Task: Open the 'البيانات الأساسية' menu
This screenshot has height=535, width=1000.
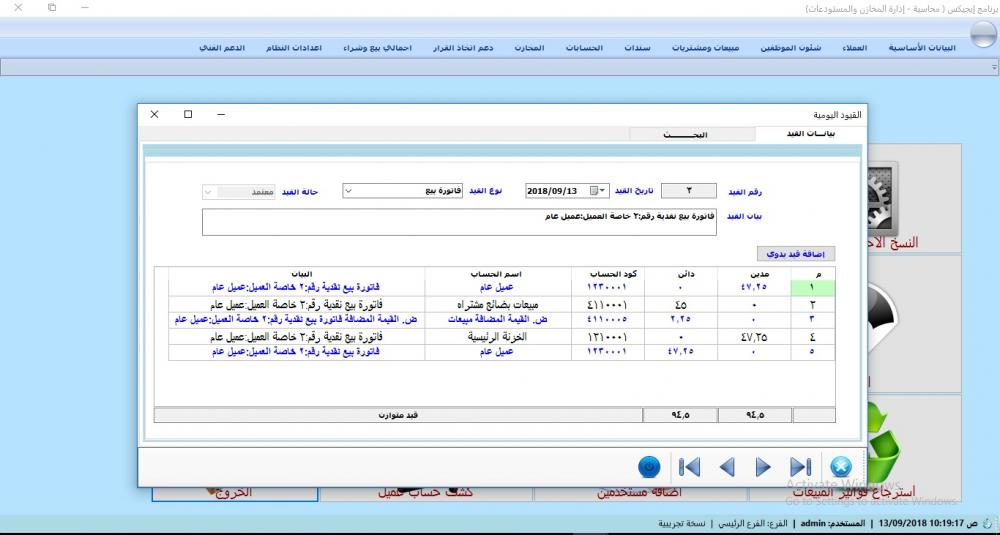Action: pyautogui.click(x=922, y=48)
